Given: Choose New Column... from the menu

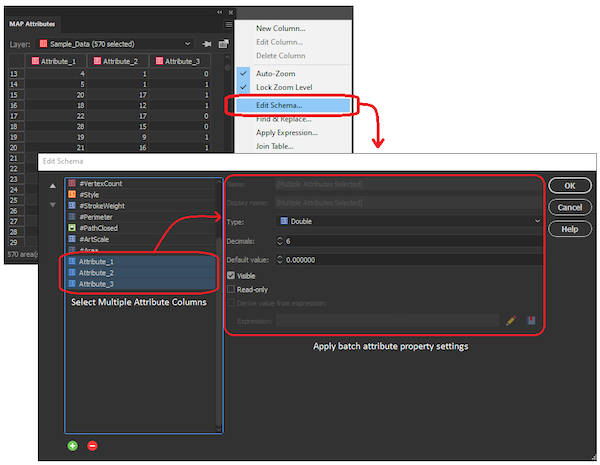Looking at the screenshot, I should 280,28.
